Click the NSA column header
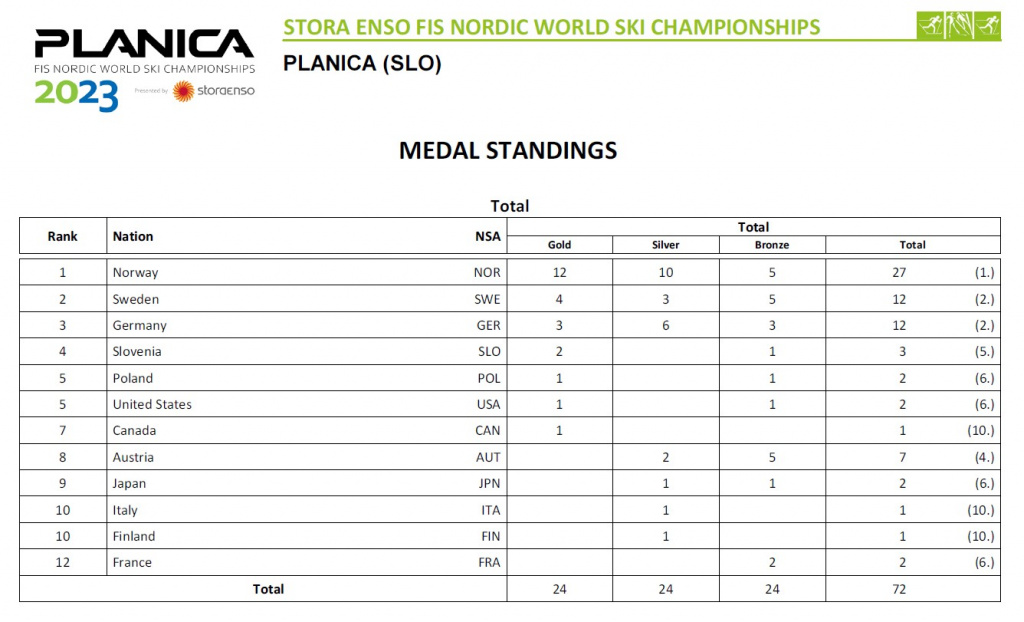The image size is (1024, 622). coord(487,237)
